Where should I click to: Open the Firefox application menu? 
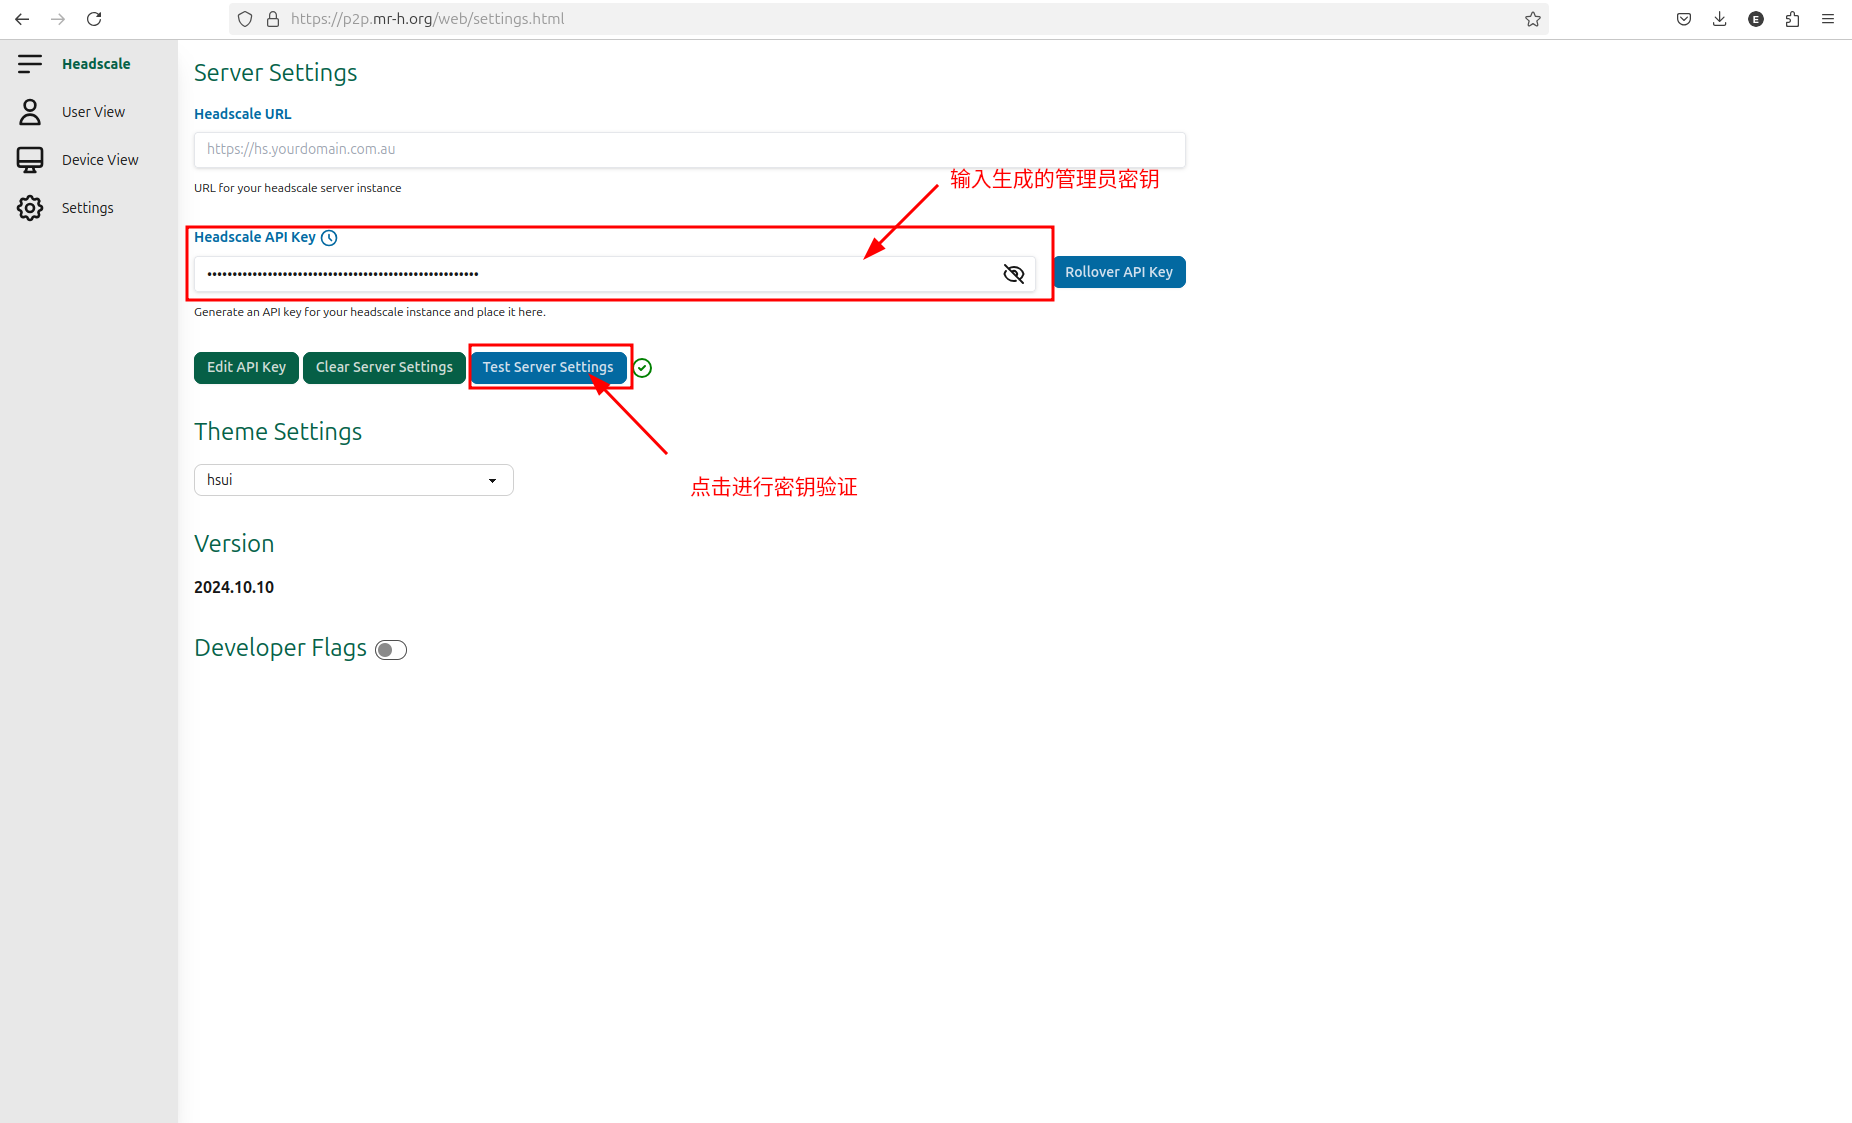coord(1828,18)
